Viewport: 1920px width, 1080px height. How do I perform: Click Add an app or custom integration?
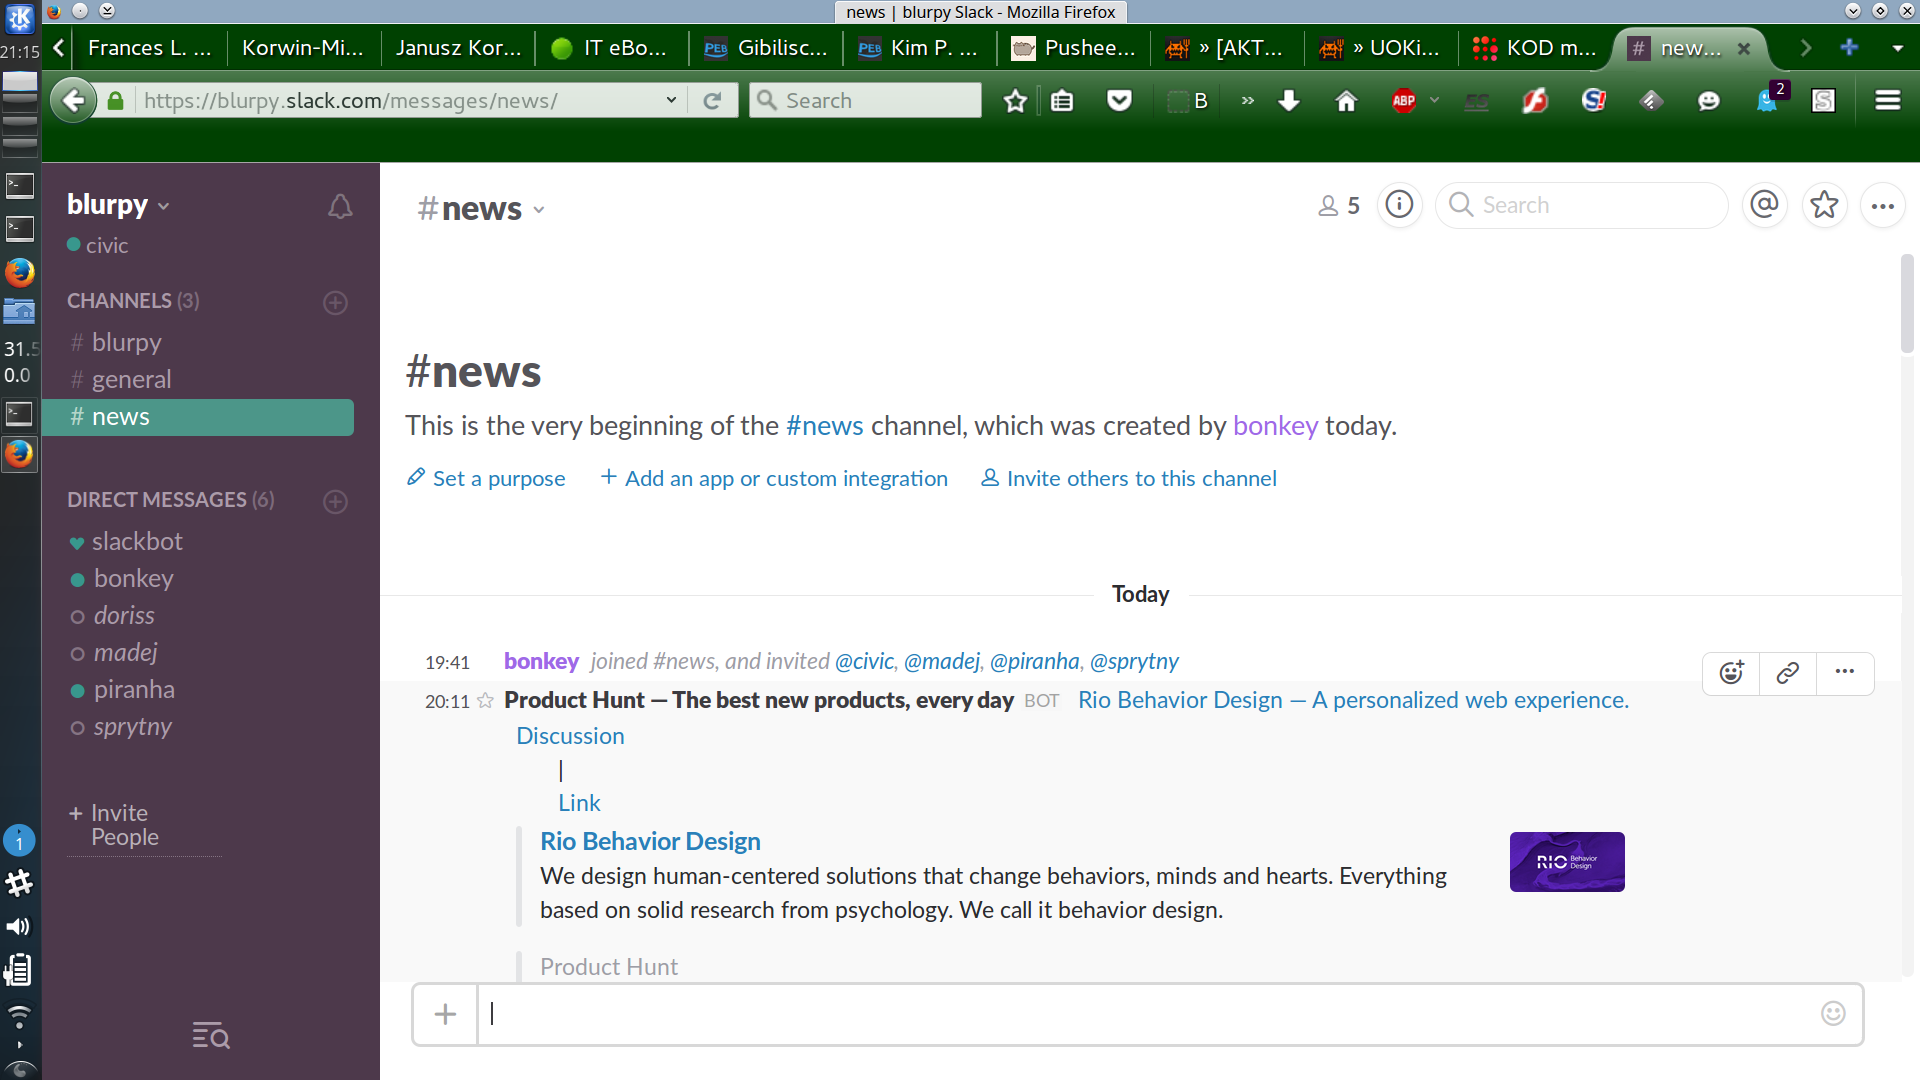(x=774, y=478)
